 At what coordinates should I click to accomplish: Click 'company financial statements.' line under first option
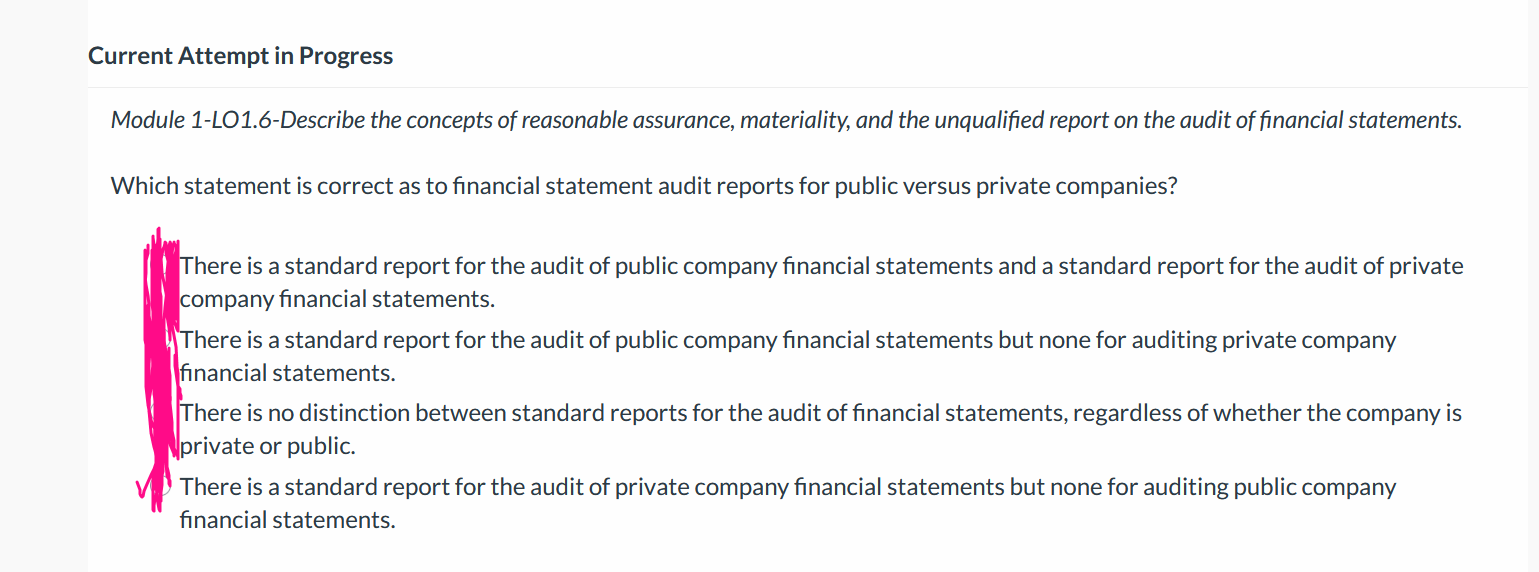tap(338, 299)
